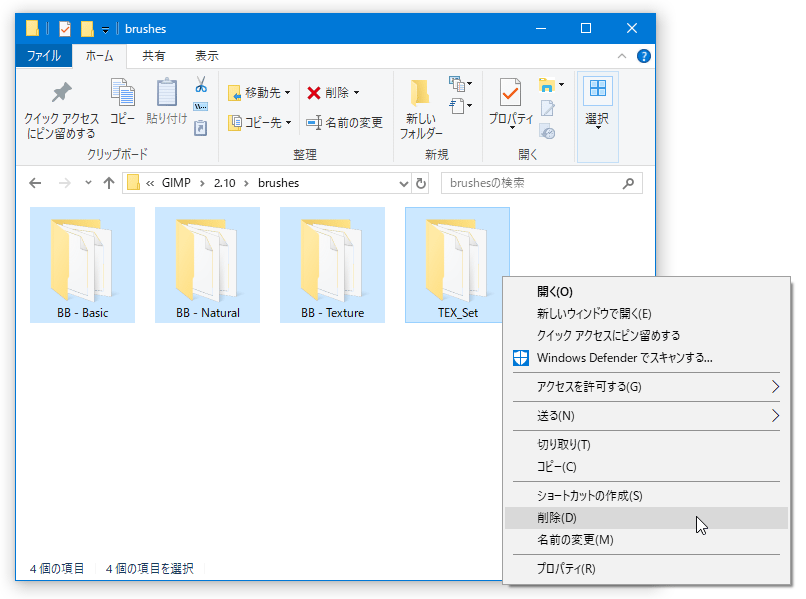Open the Properties (プロパティ) ribbon button
The image size is (806, 599).
click(x=510, y=102)
